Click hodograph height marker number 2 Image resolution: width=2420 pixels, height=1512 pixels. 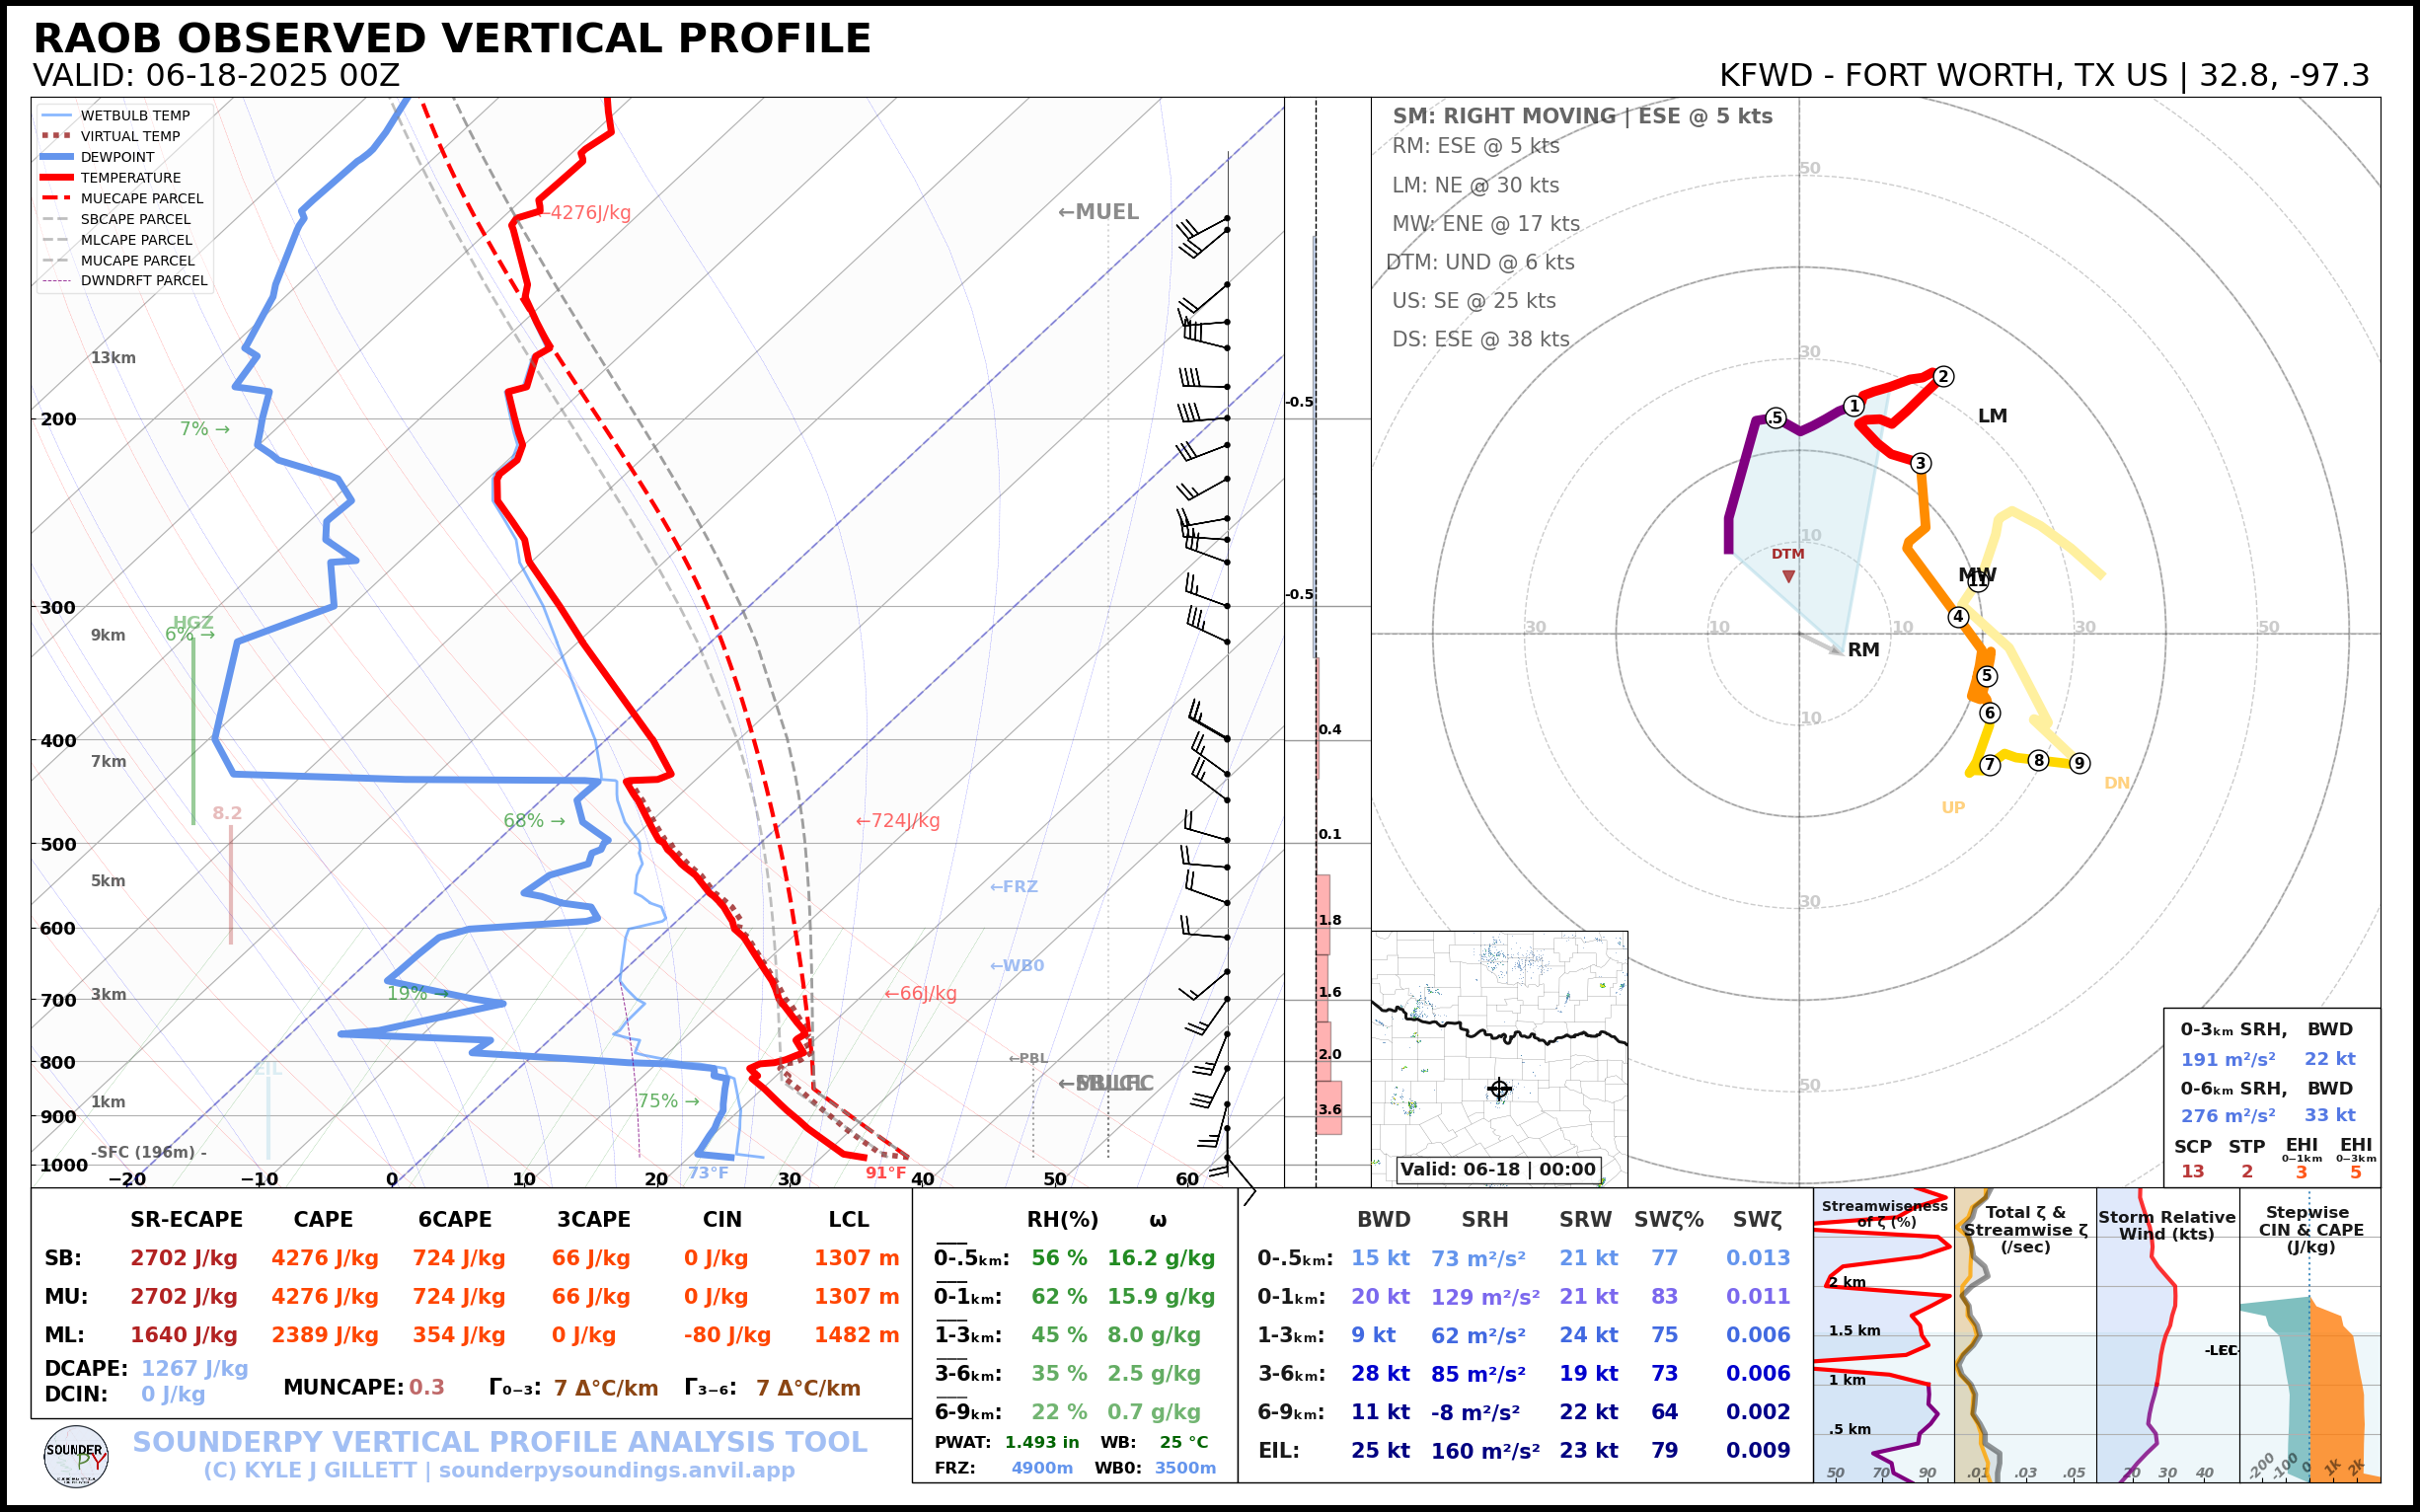pyautogui.click(x=1942, y=376)
